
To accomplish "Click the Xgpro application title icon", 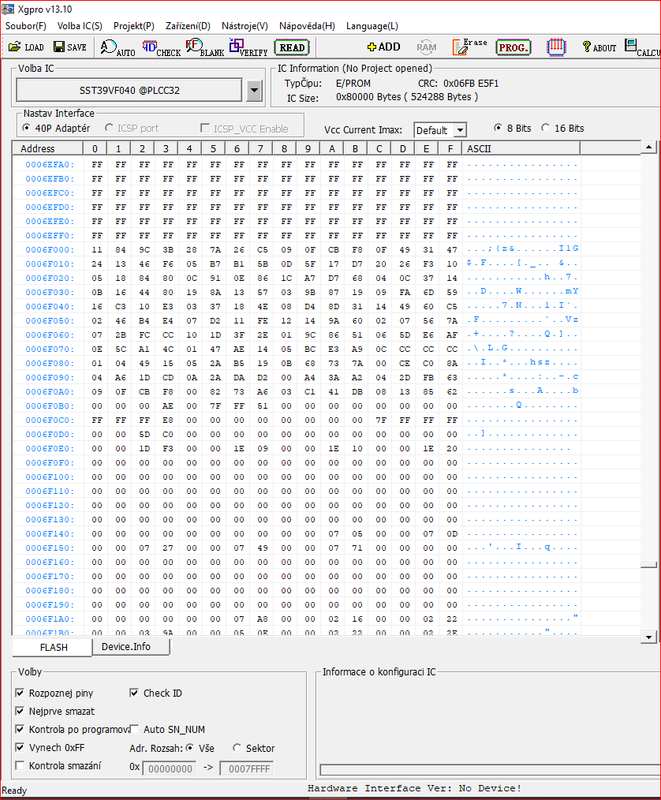I will click(x=7, y=9).
